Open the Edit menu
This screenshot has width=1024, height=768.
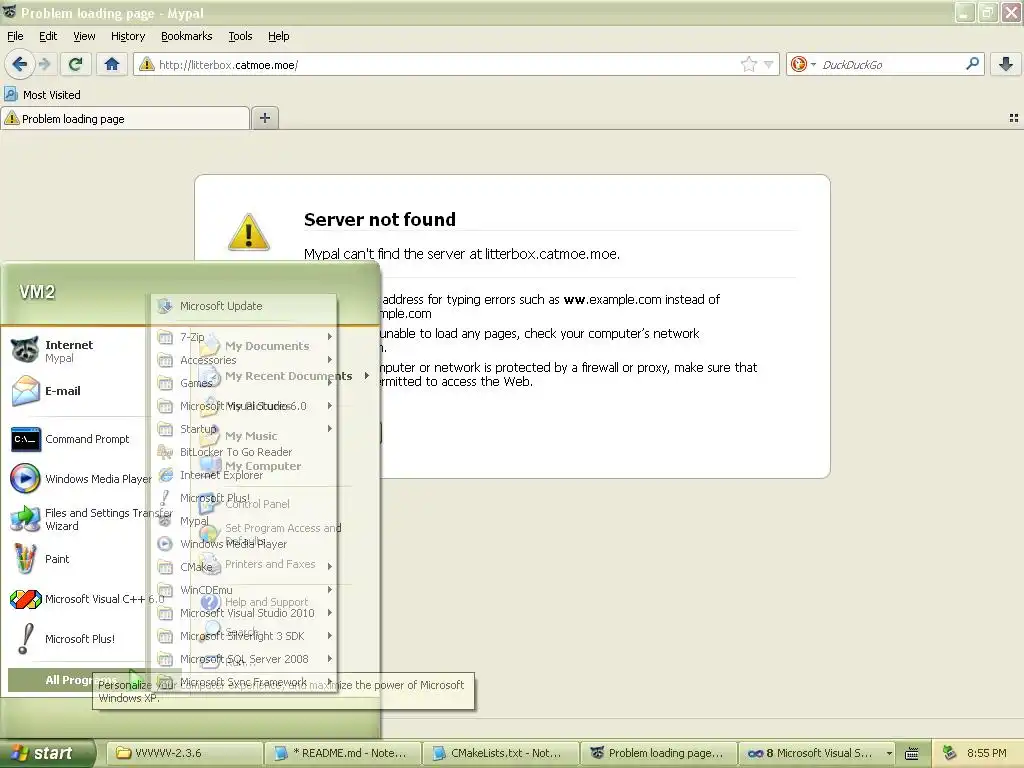pyautogui.click(x=48, y=36)
